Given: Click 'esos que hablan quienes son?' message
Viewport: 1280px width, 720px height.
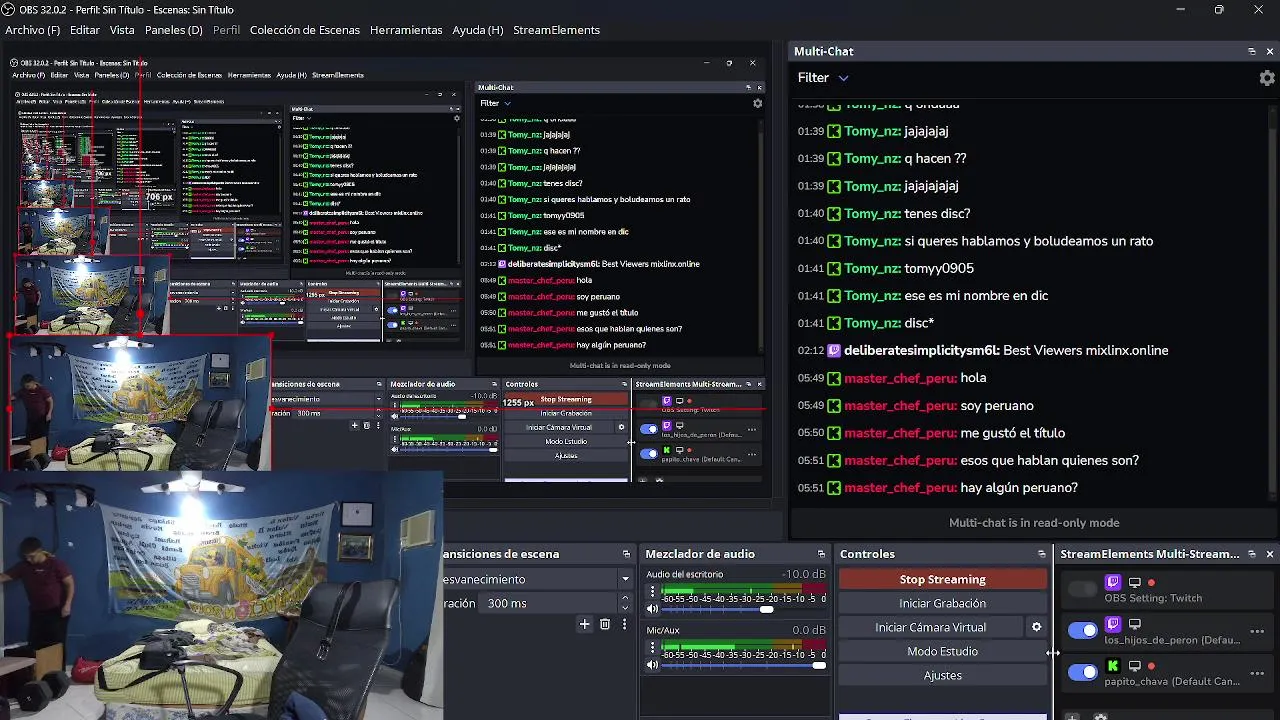Looking at the screenshot, I should [x=1049, y=460].
